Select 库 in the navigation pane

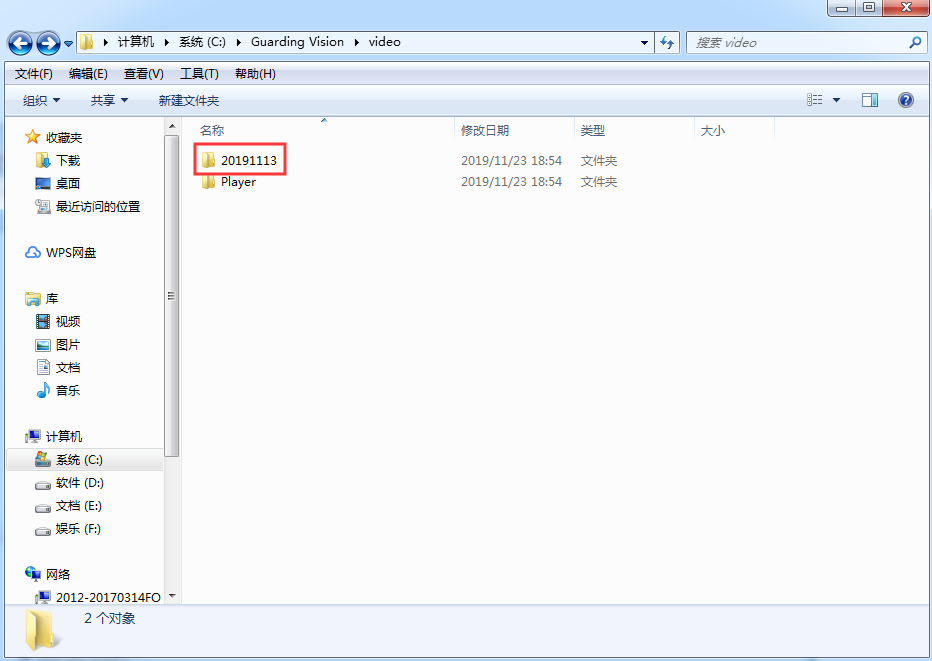click(52, 298)
